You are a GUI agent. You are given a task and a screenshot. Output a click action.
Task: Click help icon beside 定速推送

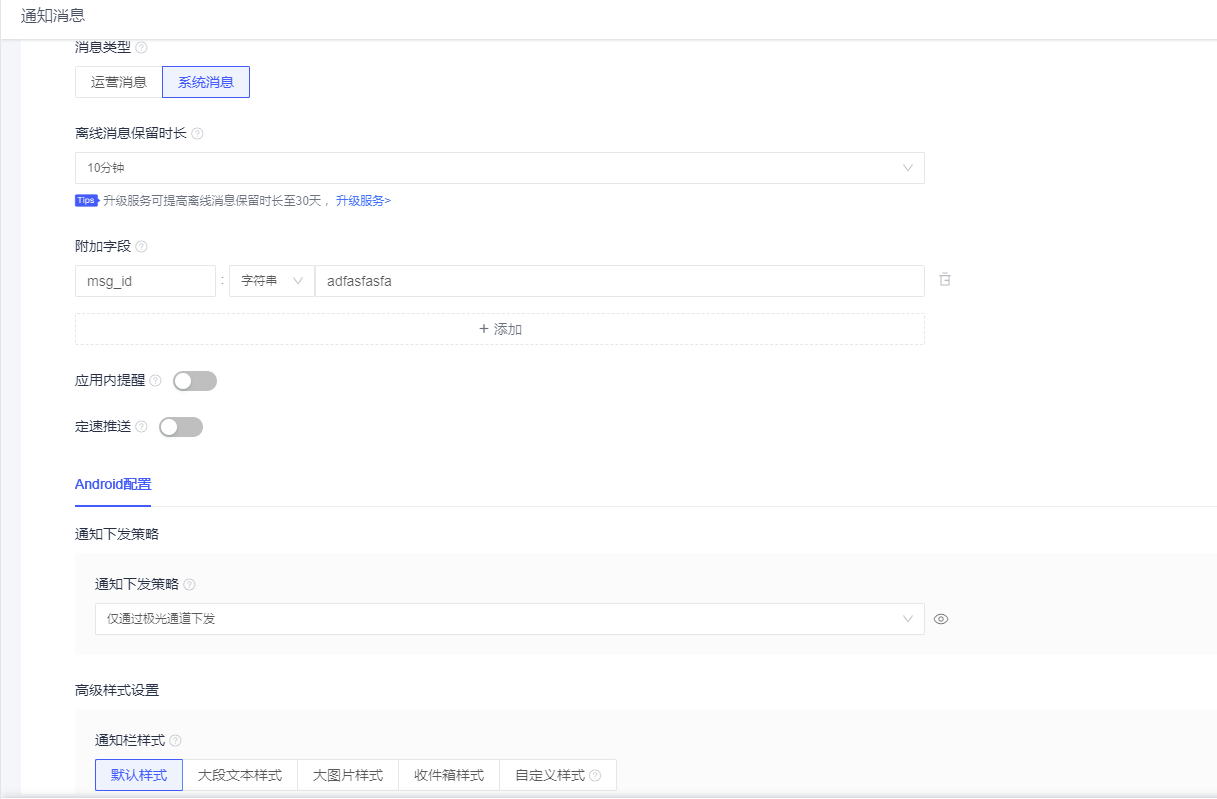pyautogui.click(x=141, y=427)
